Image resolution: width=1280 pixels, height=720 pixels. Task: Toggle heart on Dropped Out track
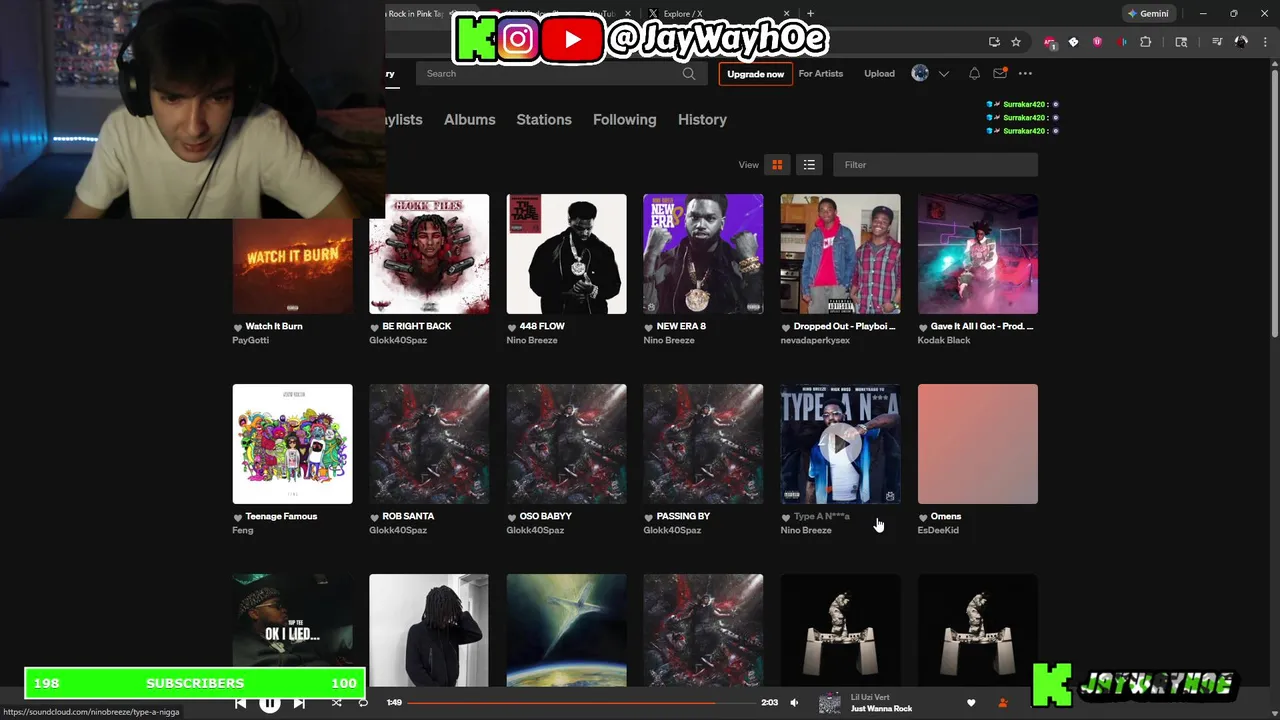[x=786, y=327]
